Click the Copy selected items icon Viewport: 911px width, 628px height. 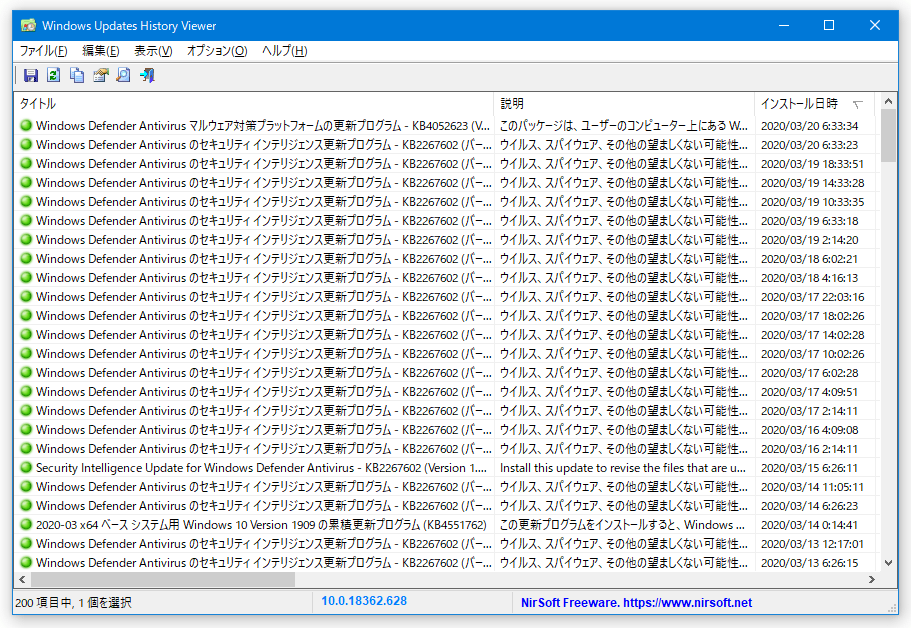point(77,75)
